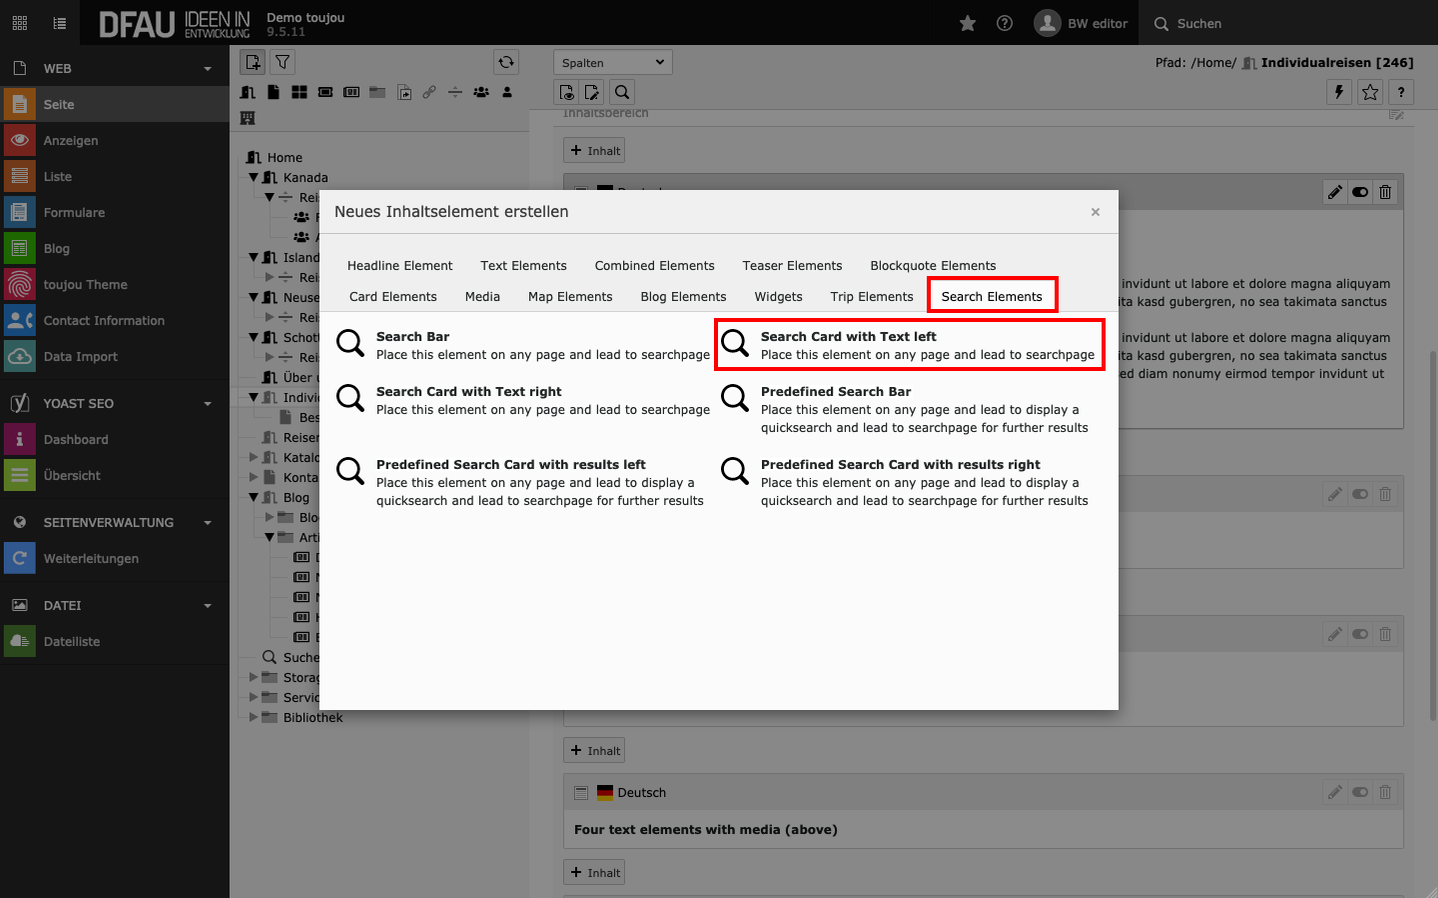This screenshot has height=898, width=1438.
Task: Switch to the Trip Elements tab
Action: tap(871, 297)
